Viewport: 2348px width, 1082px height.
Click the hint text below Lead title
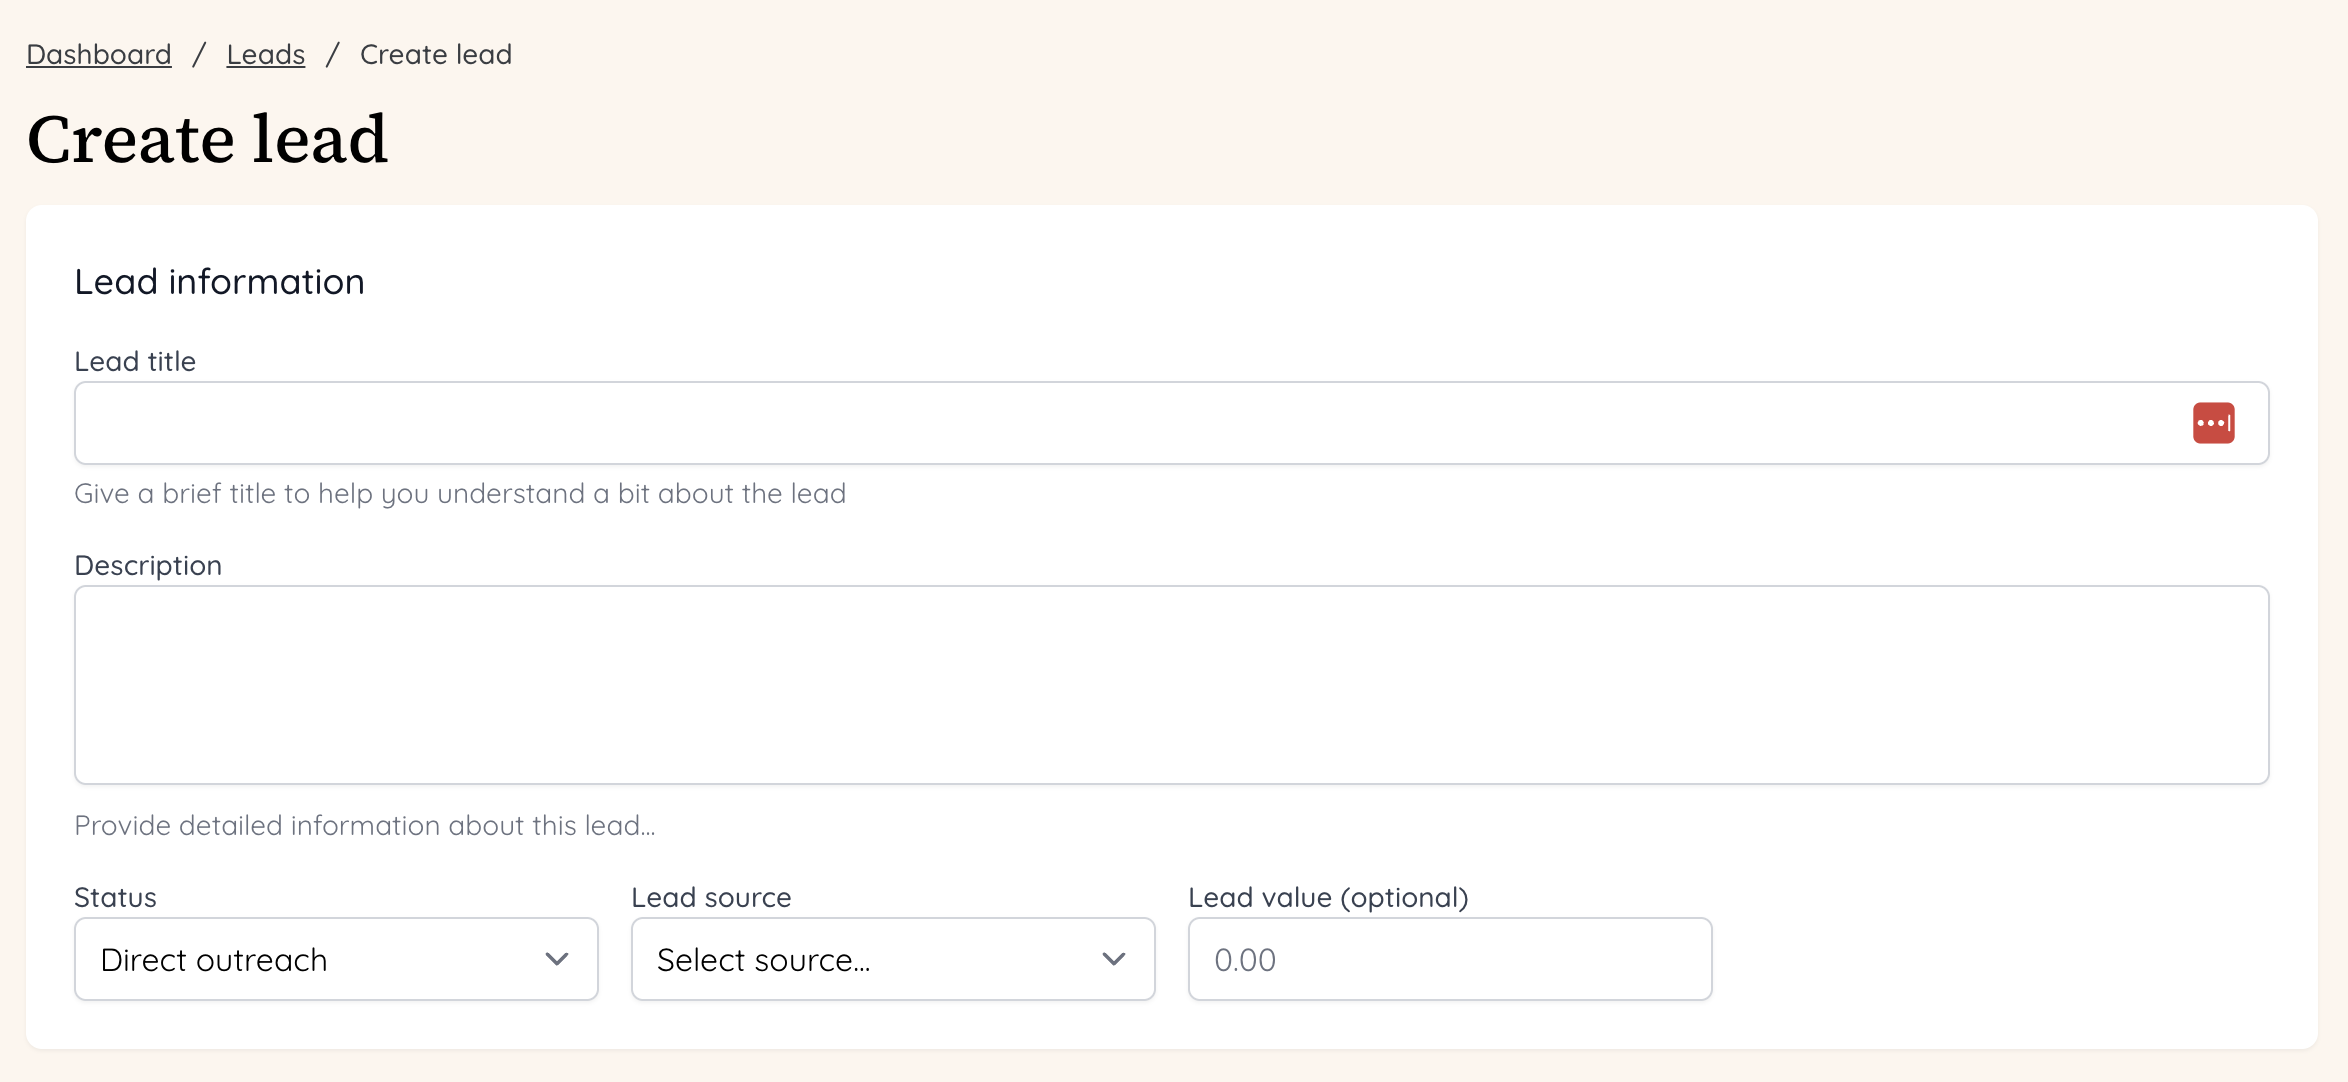[x=460, y=493]
